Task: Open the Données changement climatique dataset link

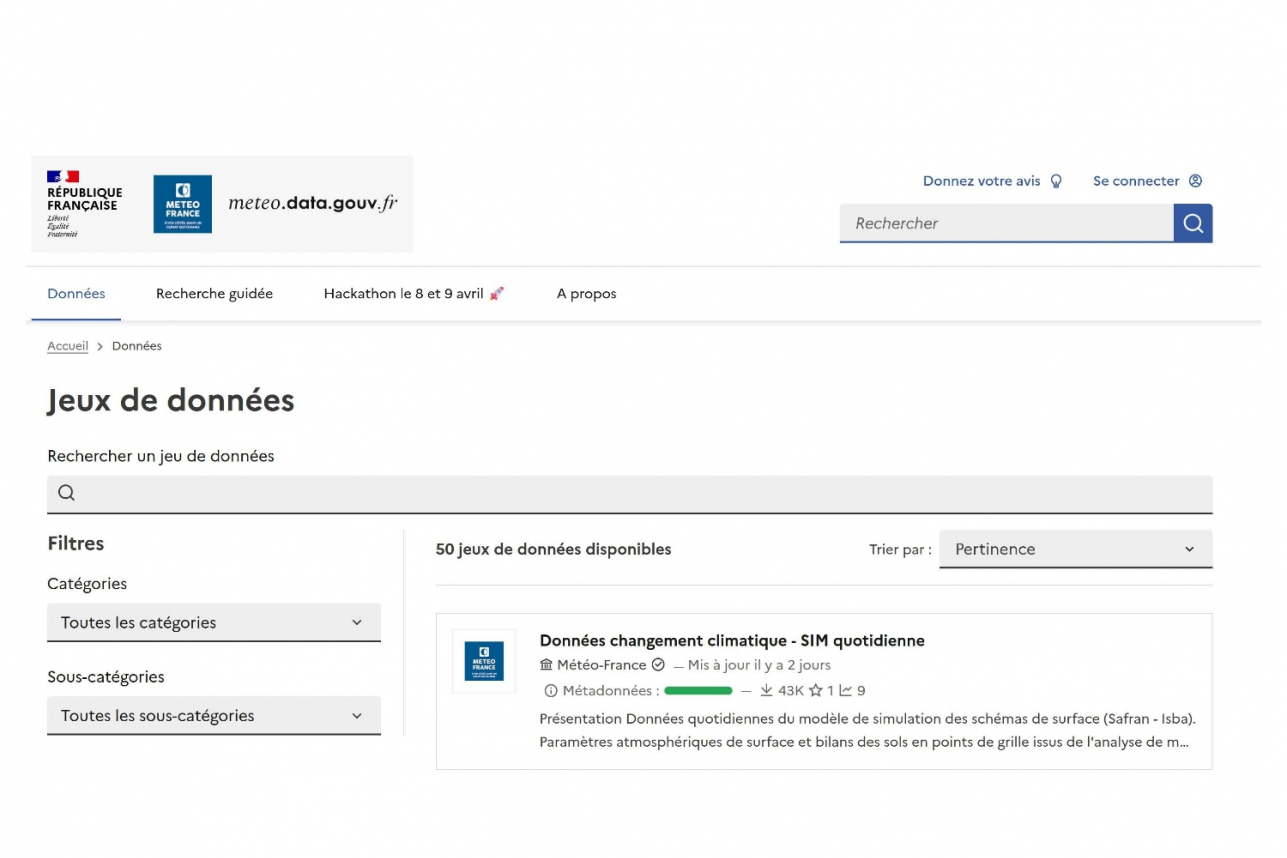Action: (731, 641)
